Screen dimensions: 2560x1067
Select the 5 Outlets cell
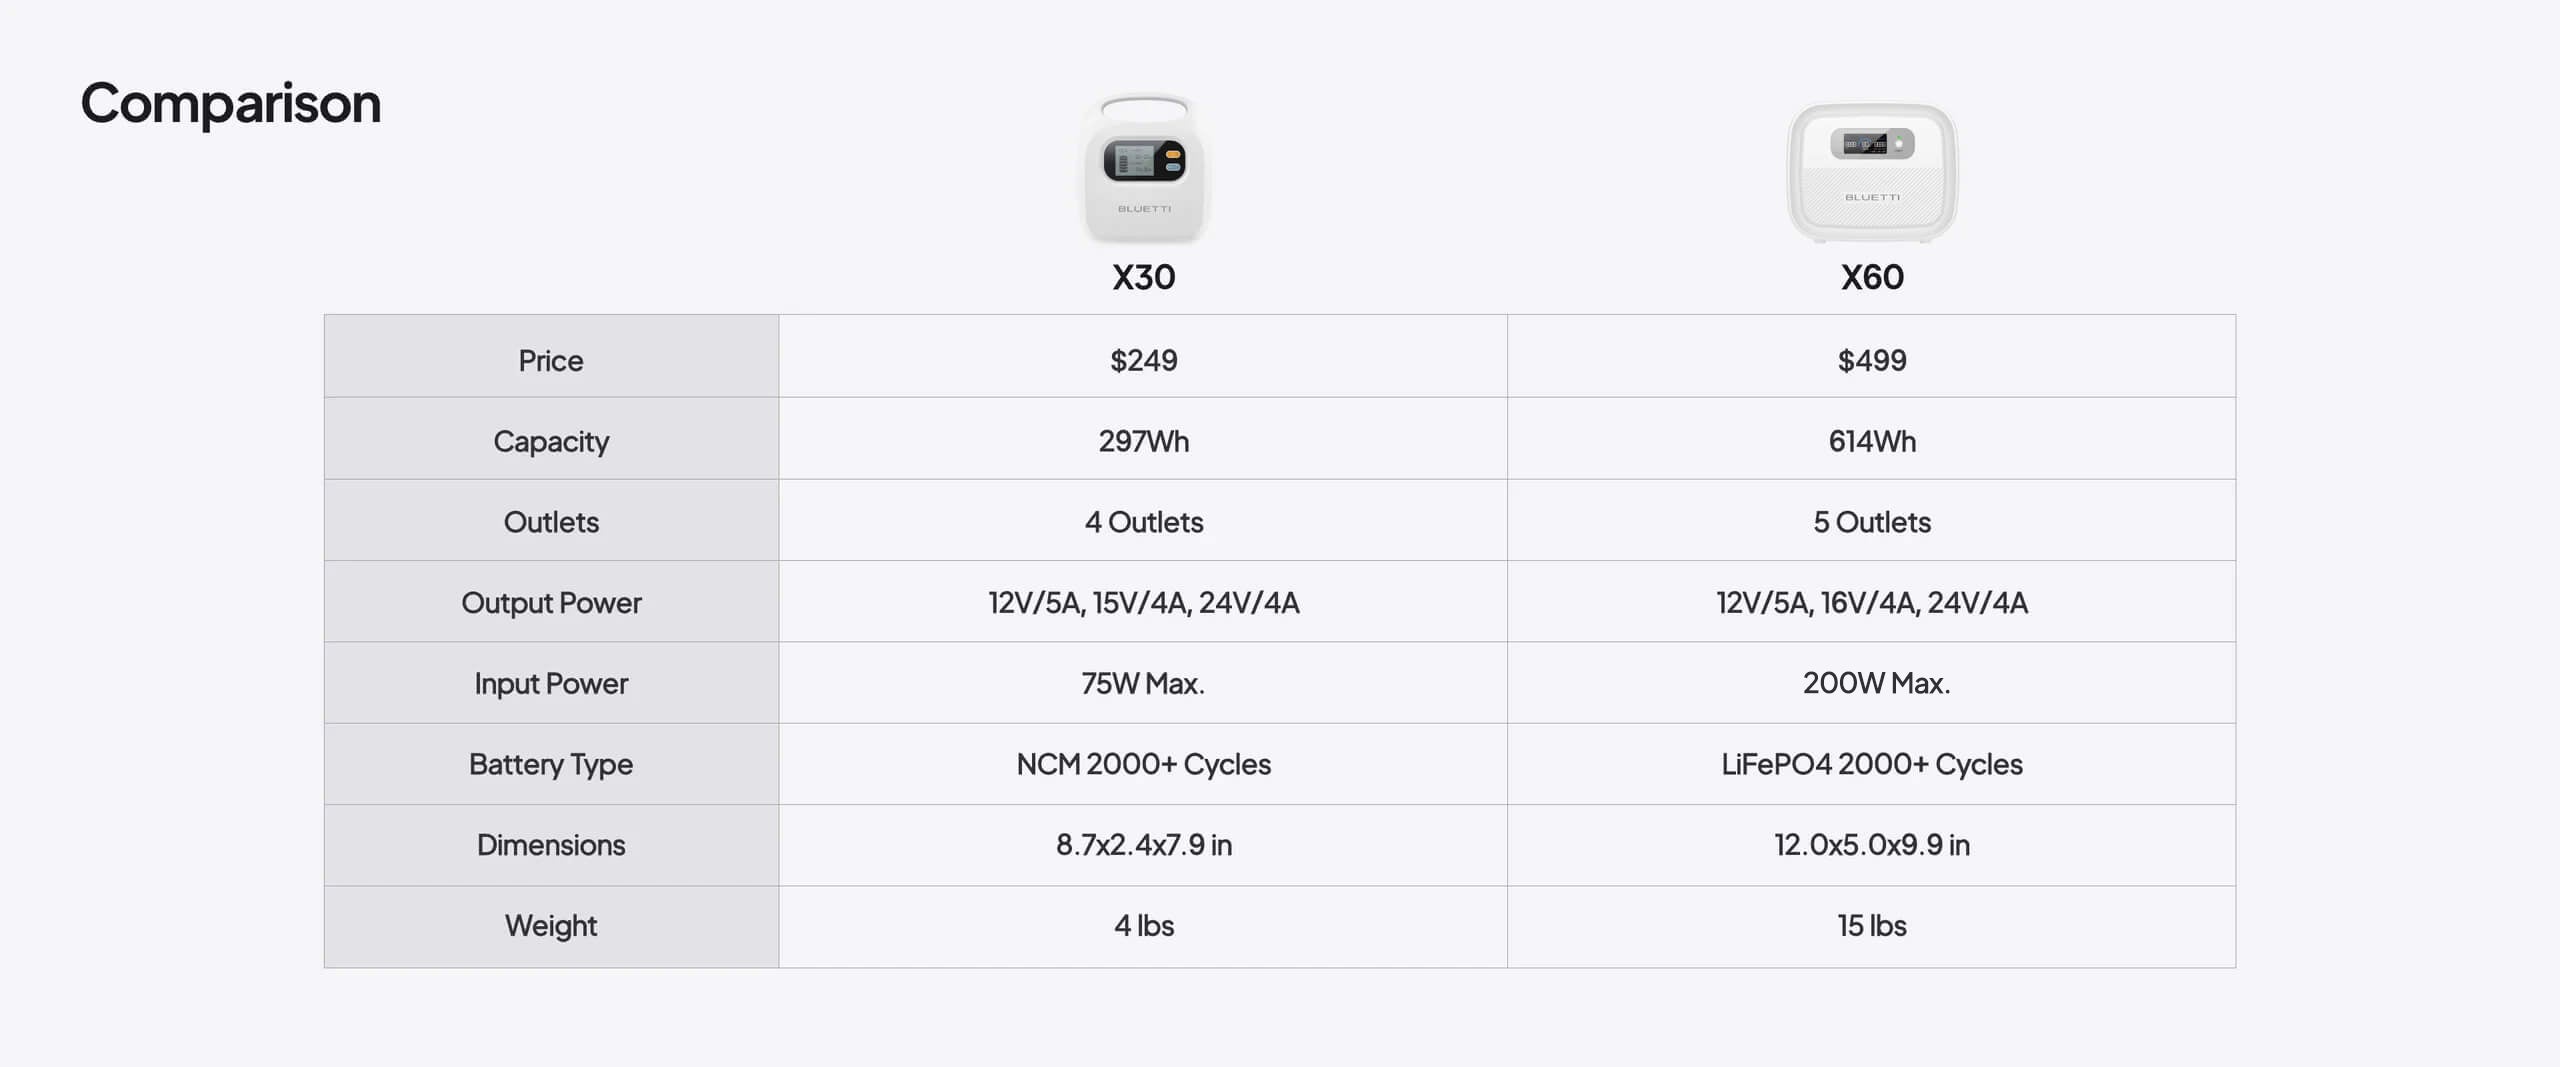tap(1872, 522)
